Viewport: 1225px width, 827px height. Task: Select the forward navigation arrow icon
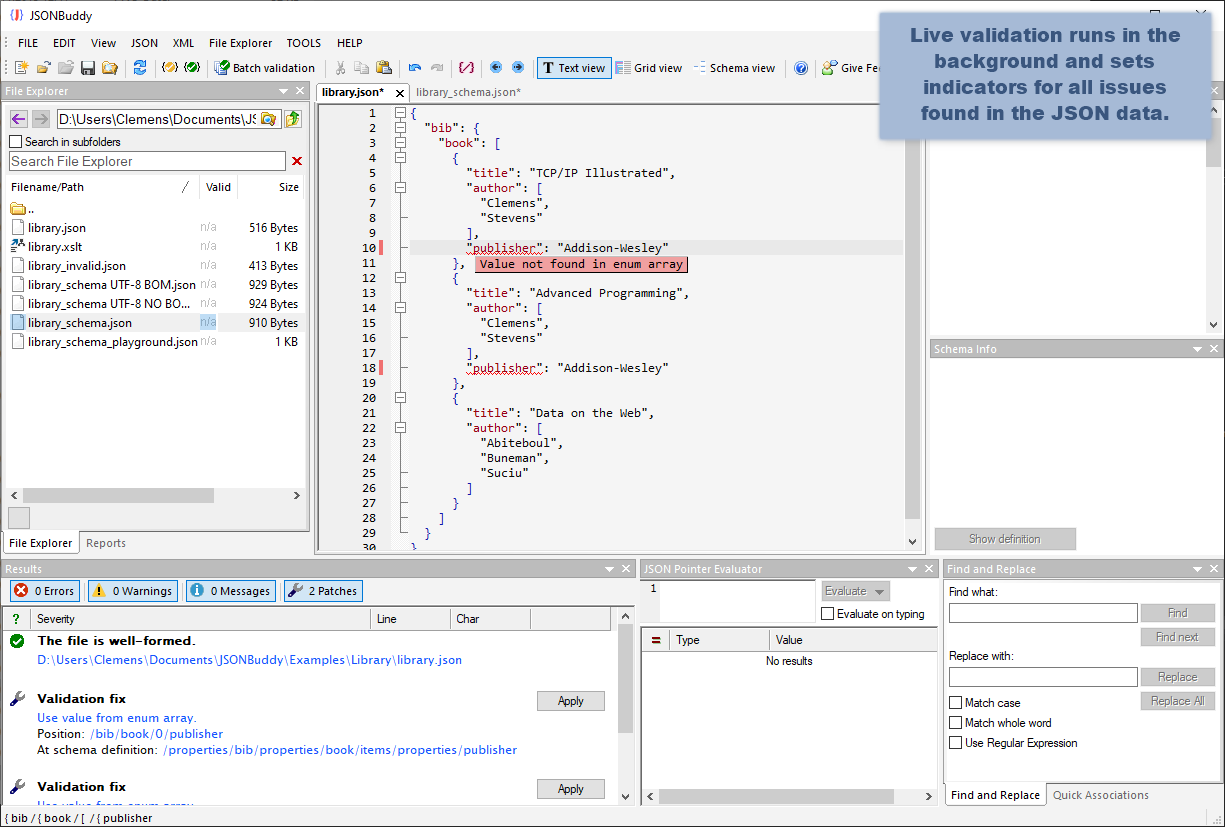(518, 68)
